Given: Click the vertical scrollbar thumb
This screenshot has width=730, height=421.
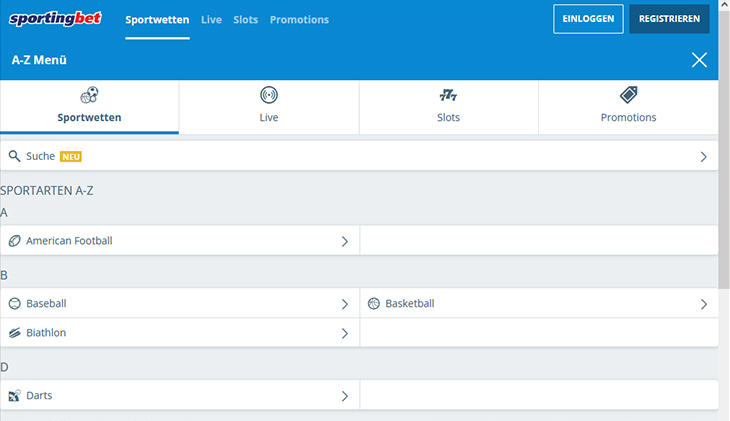Looking at the screenshot, I should tap(724, 149).
